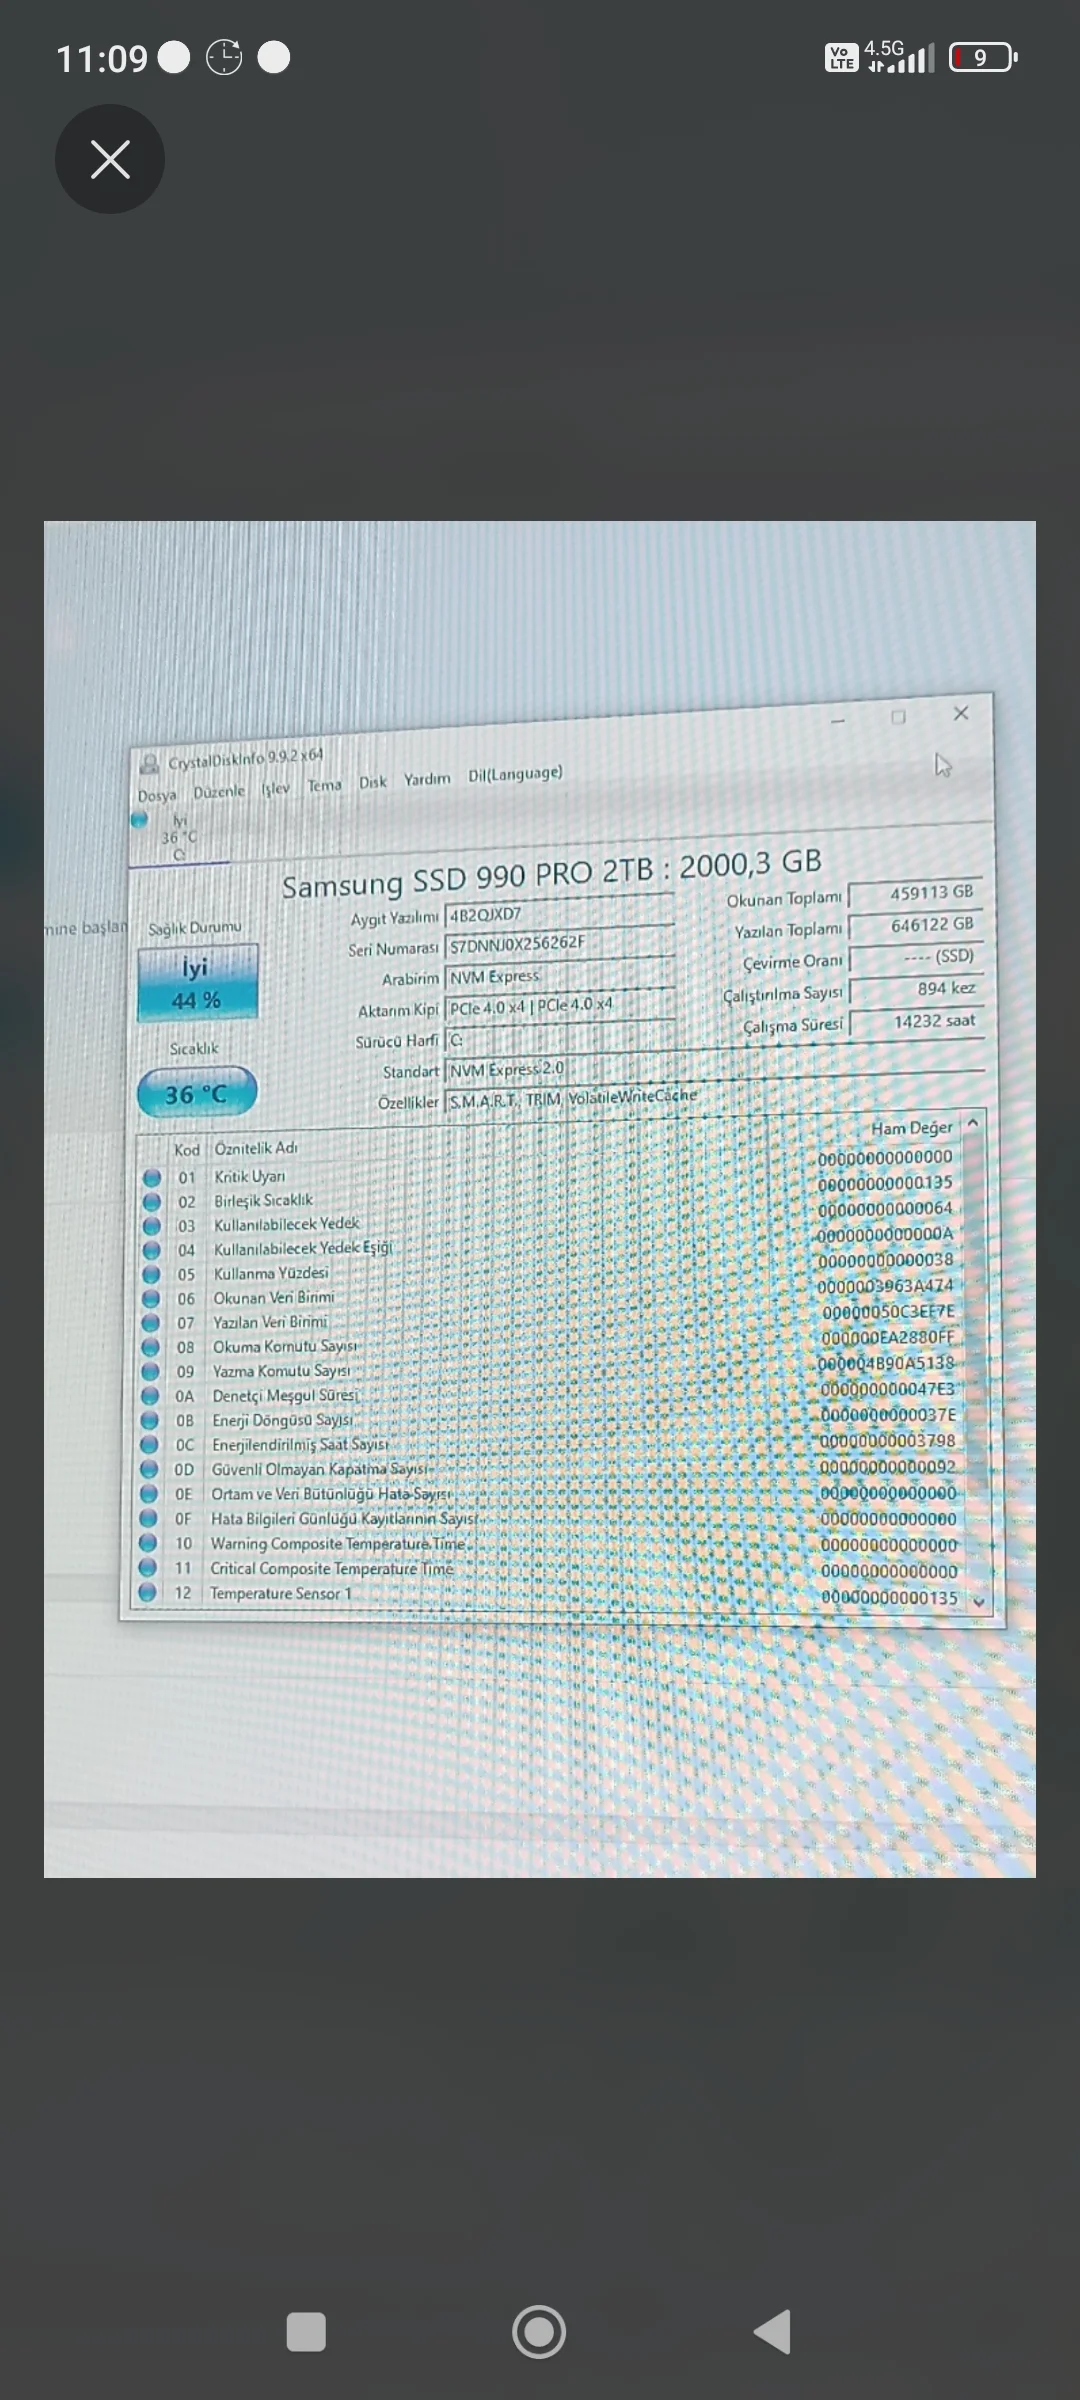Click the Okunan Toplamı value 459113 GB
The height and width of the screenshot is (2400, 1080).
coord(916,893)
